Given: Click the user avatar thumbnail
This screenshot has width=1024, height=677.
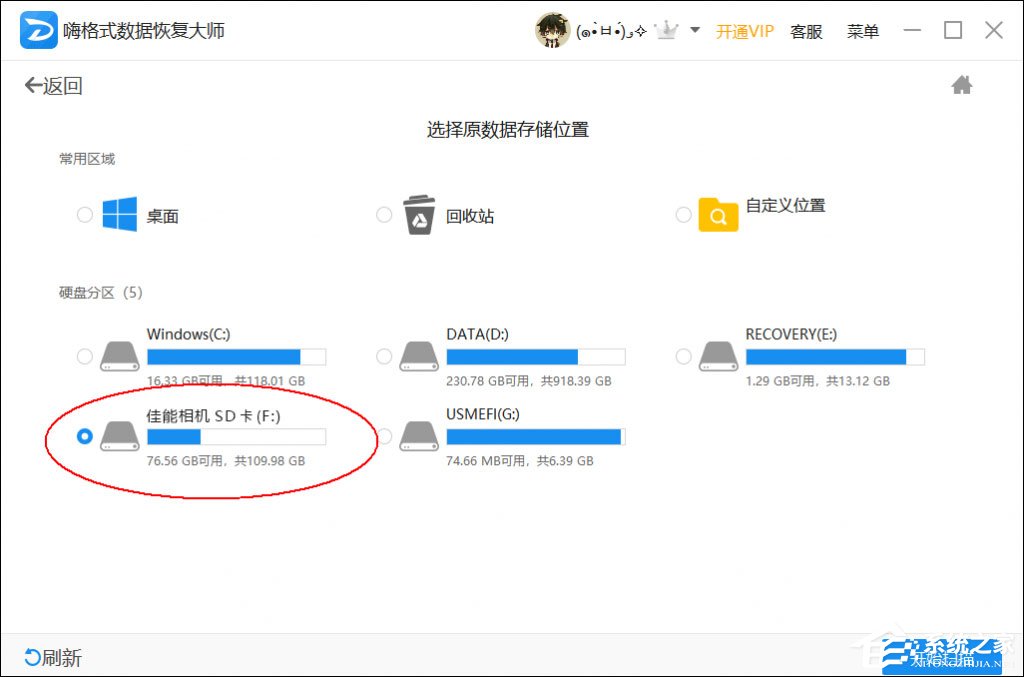Looking at the screenshot, I should coord(551,30).
